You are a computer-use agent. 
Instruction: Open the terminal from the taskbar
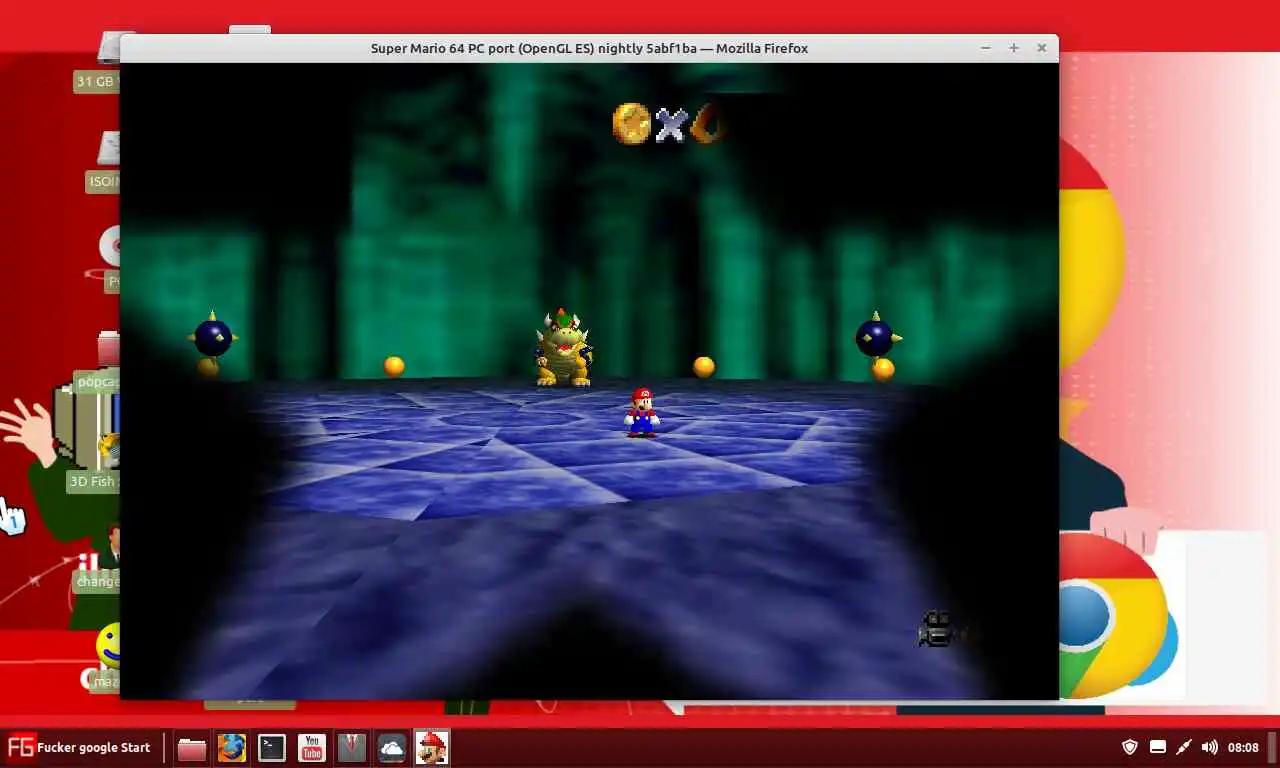point(272,748)
